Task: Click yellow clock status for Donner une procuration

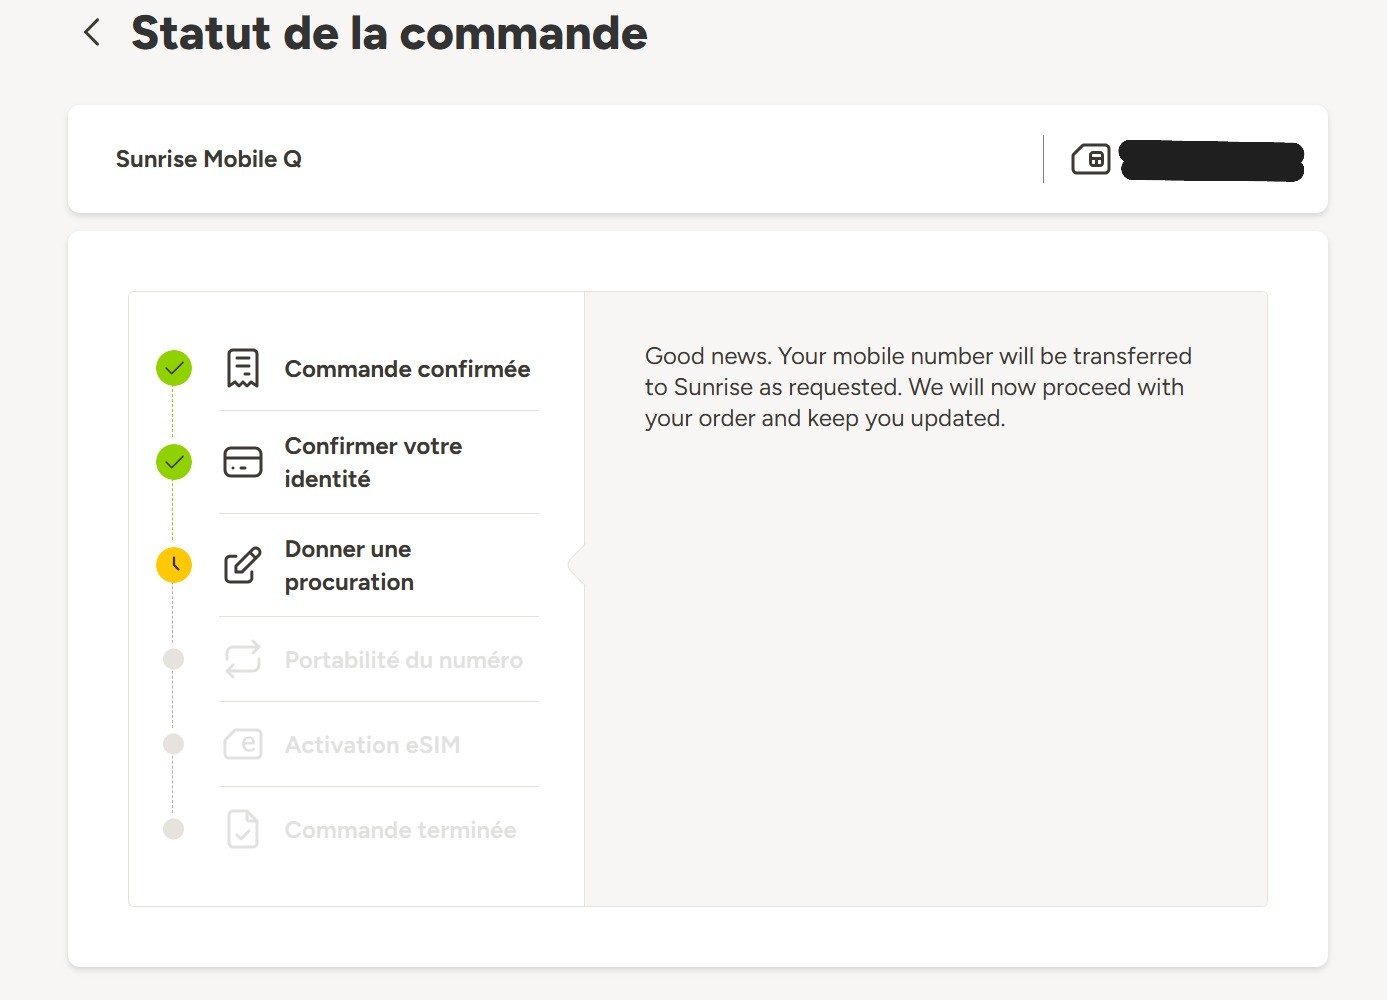Action: tap(174, 565)
